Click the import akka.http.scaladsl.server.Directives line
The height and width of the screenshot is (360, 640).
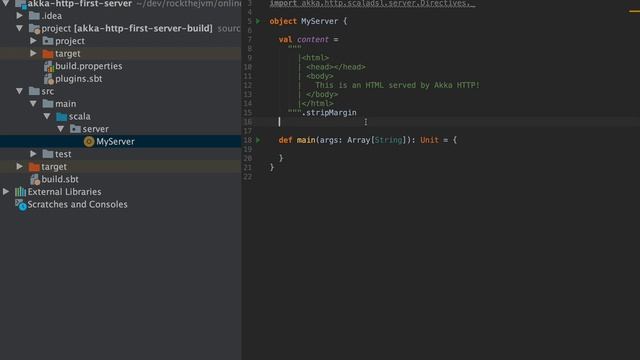tap(372, 3)
